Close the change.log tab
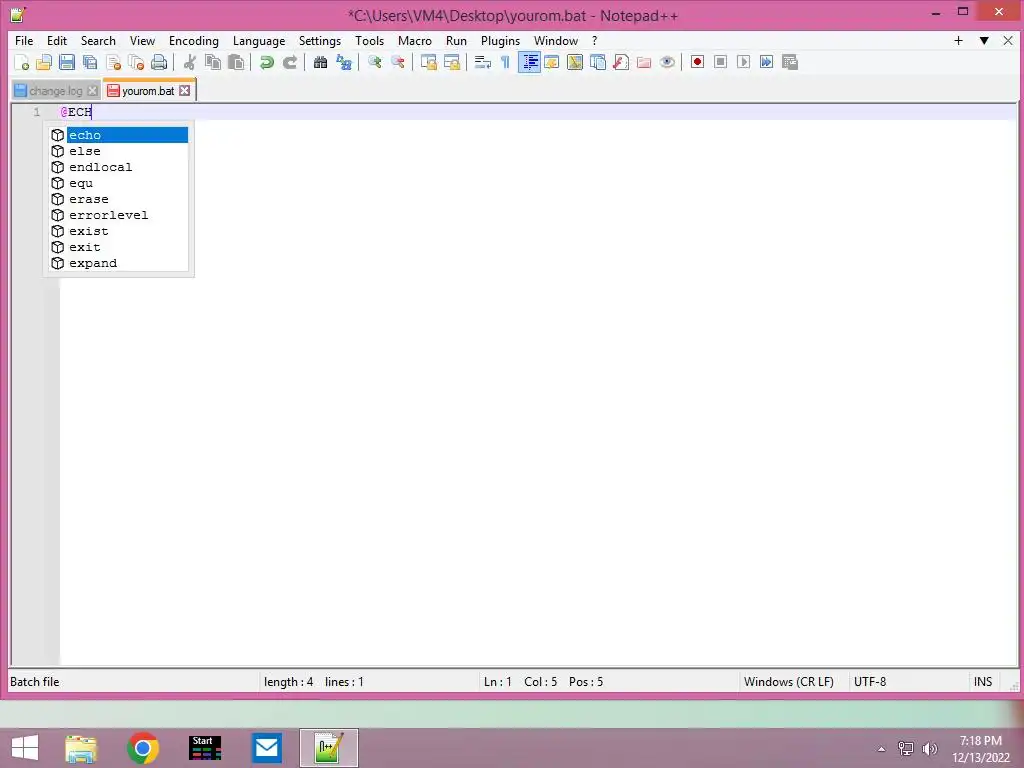Screen dimensions: 1024x768 [93, 91]
